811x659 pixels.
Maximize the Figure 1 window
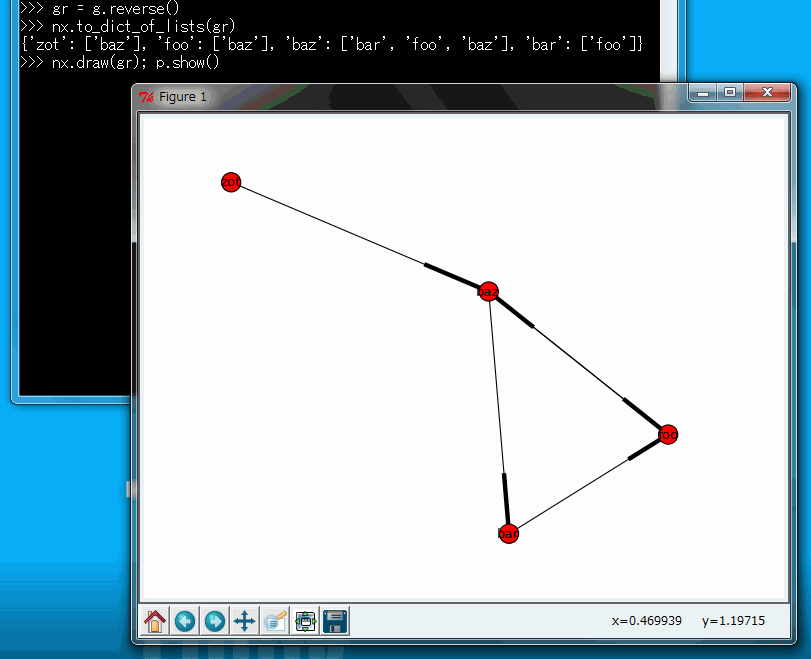(730, 93)
